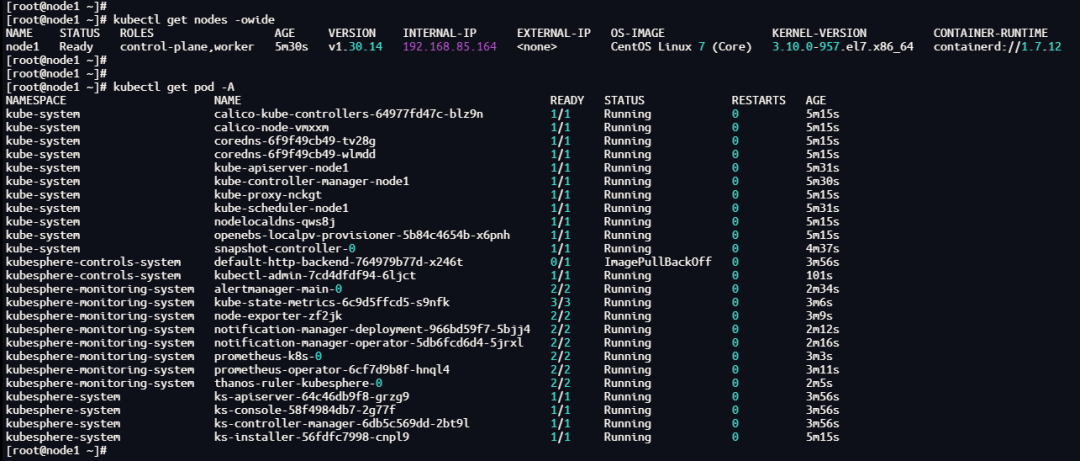Click pod name kube-proxy-nckgt
This screenshot has width=1080, height=461.
coord(268,194)
